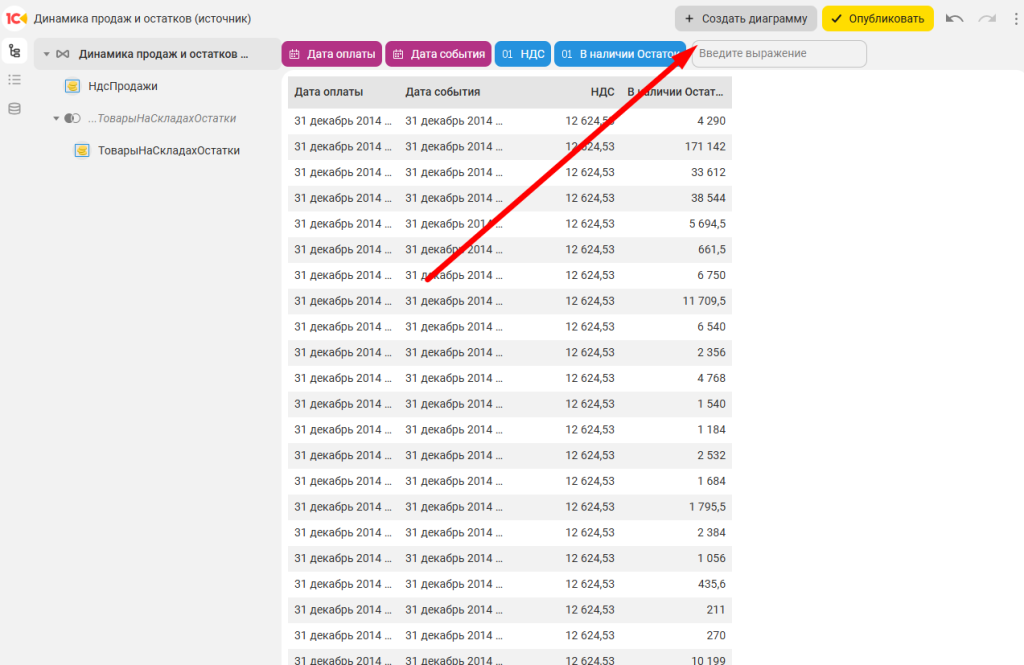
Task: Collapse the Динамика продаж и остатков node
Action: 46,54
